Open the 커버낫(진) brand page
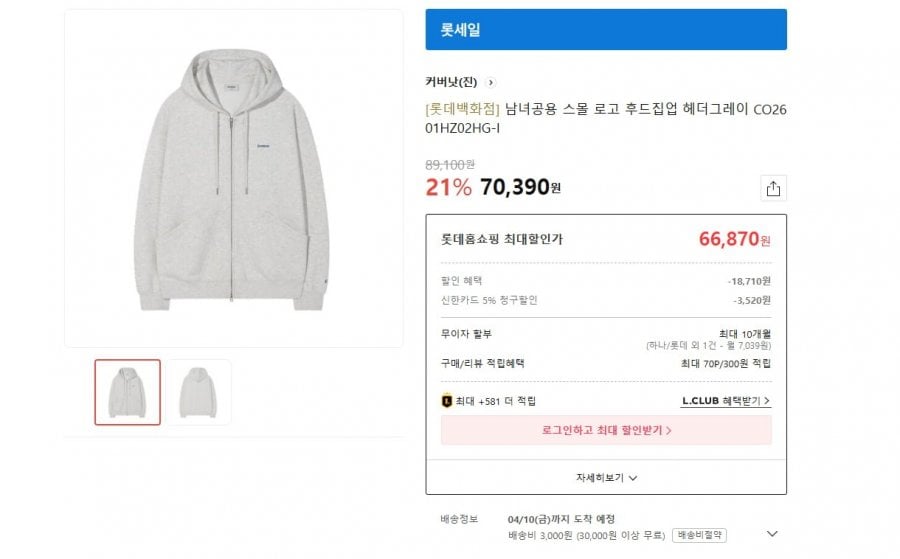This screenshot has width=900, height=559. click(x=451, y=82)
